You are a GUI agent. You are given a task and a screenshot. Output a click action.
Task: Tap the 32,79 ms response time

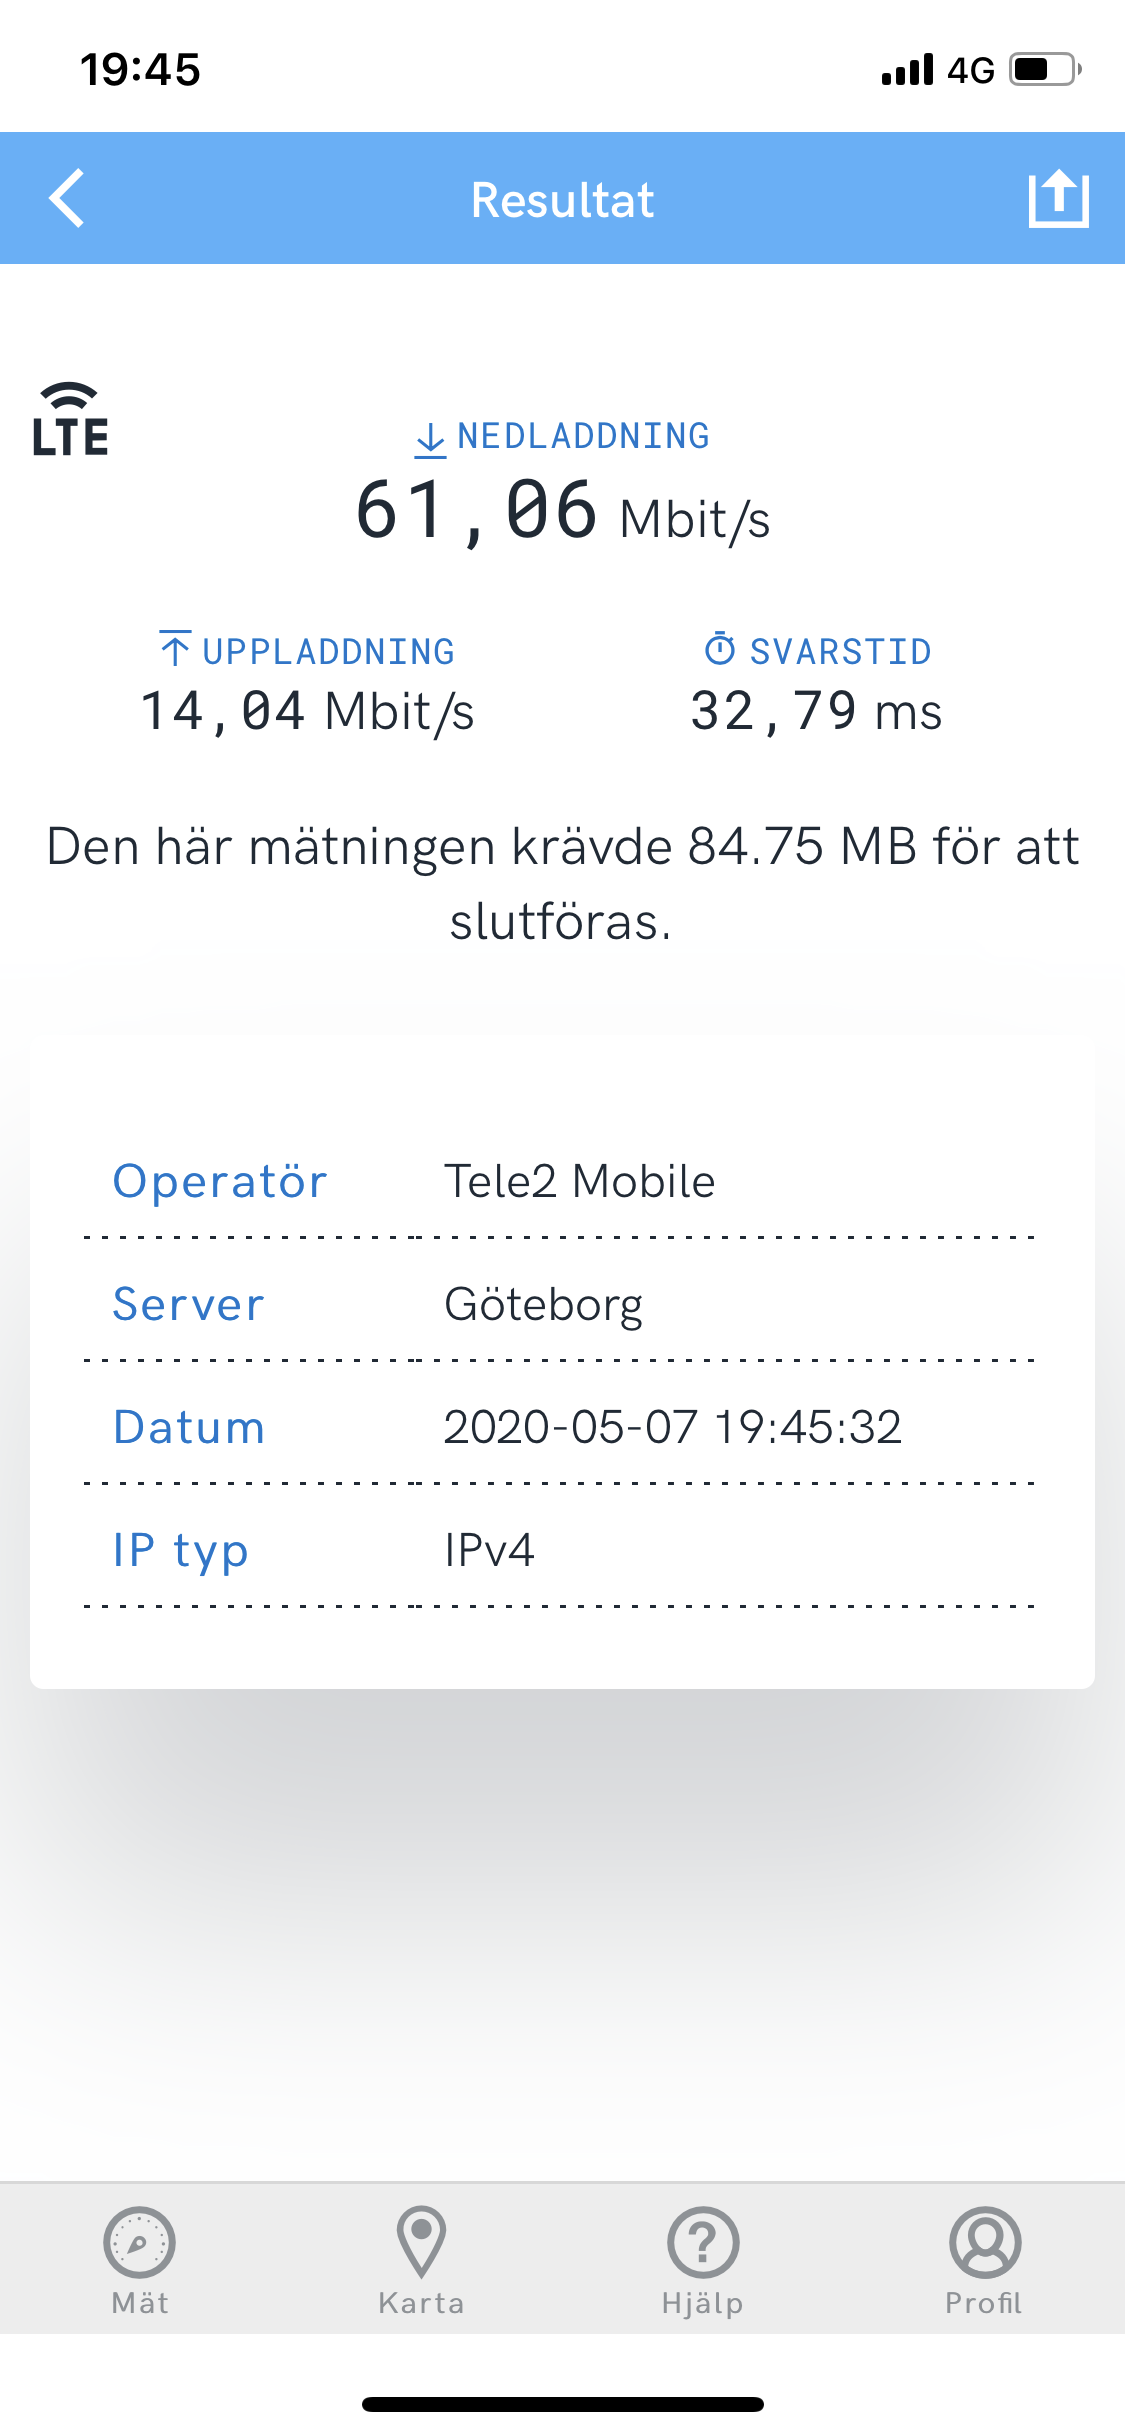(816, 711)
